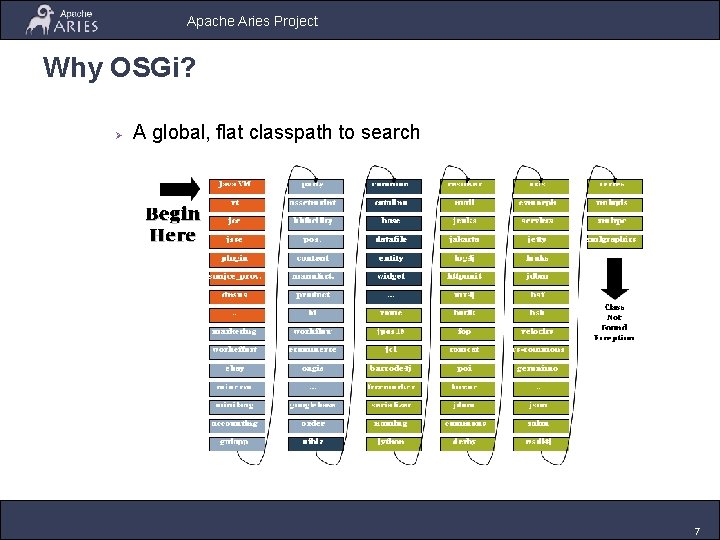The height and width of the screenshot is (540, 720).
Task: Select the green 'geronimo' box
Action: (x=541, y=370)
